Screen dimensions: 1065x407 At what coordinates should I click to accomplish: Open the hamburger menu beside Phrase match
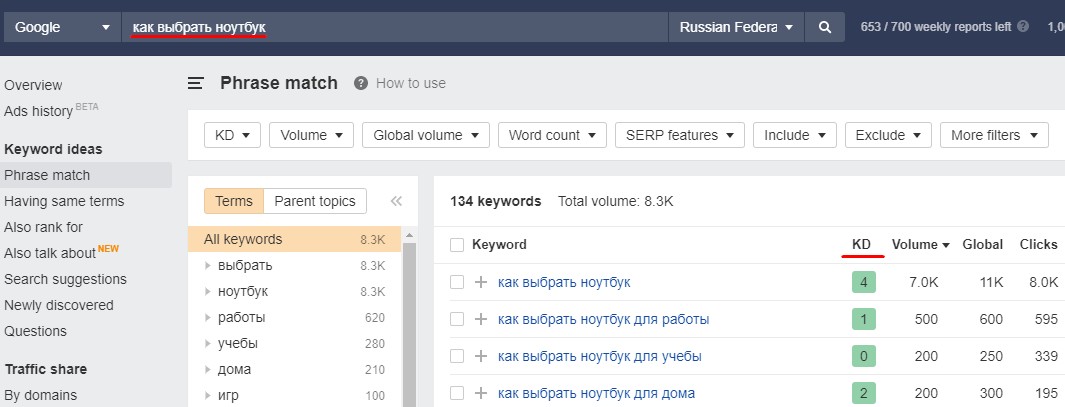(196, 84)
